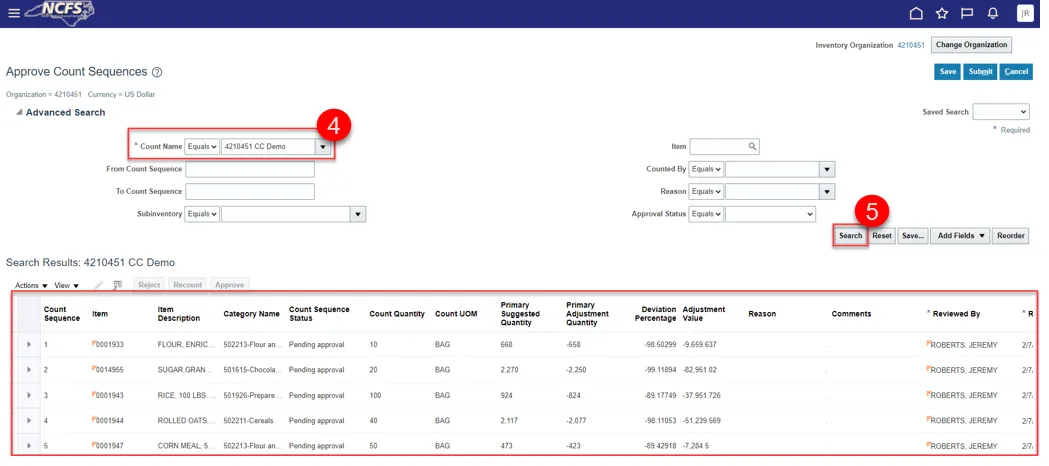The width and height of the screenshot is (1049, 466).
Task: Open the Saved Search dropdown
Action: click(1001, 112)
